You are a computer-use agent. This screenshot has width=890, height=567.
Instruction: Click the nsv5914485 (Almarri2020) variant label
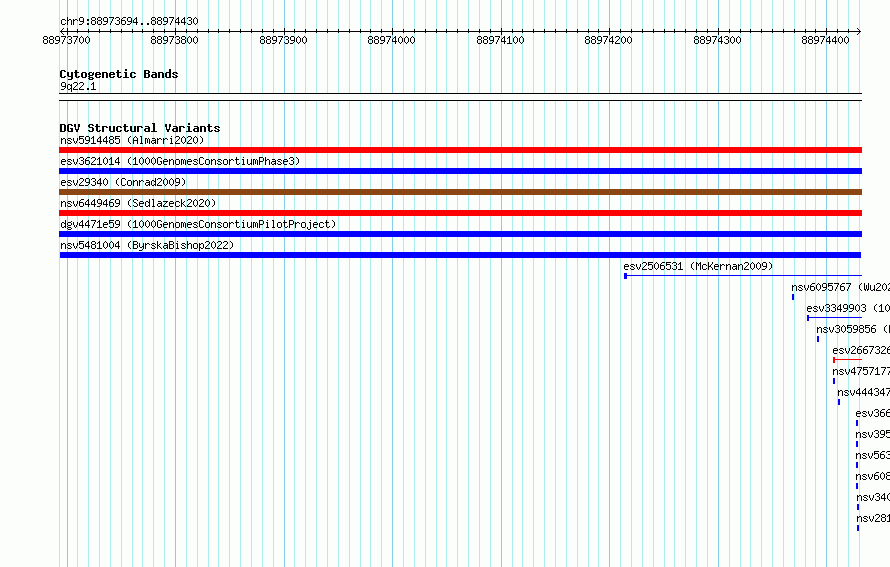pyautogui.click(x=132, y=140)
